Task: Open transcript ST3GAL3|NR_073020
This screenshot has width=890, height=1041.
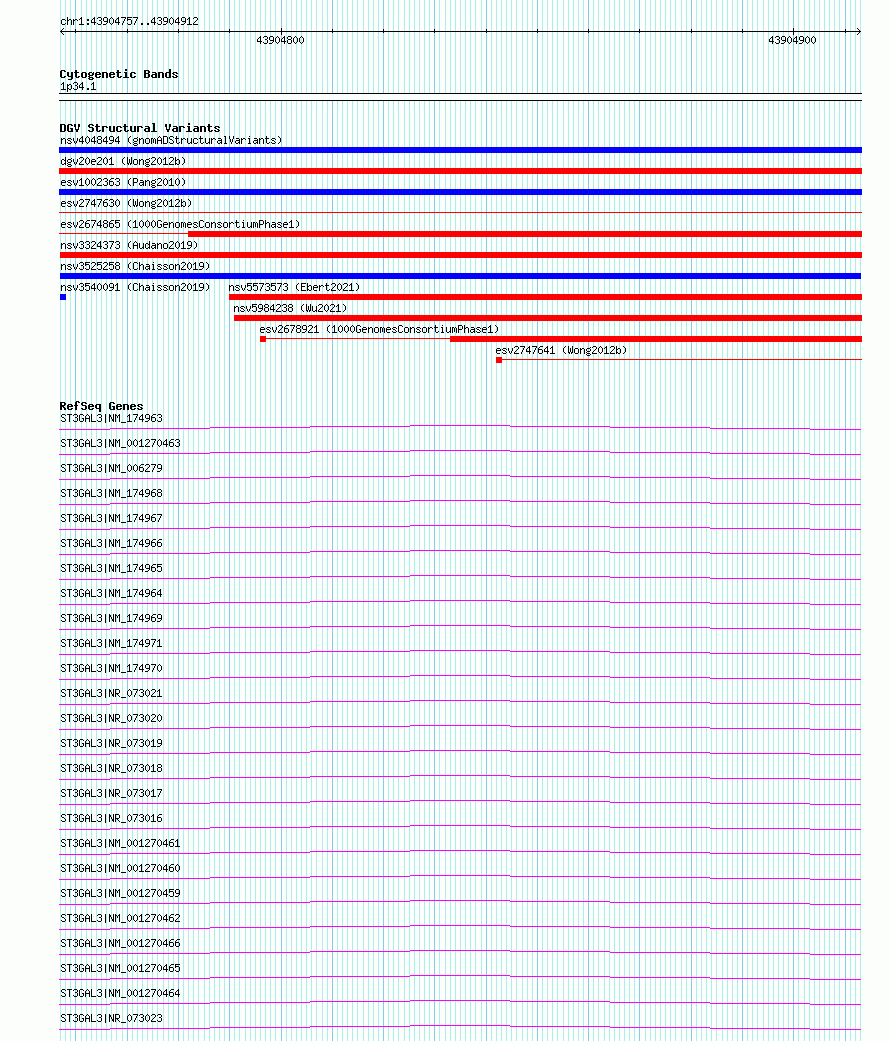Action: click(111, 718)
